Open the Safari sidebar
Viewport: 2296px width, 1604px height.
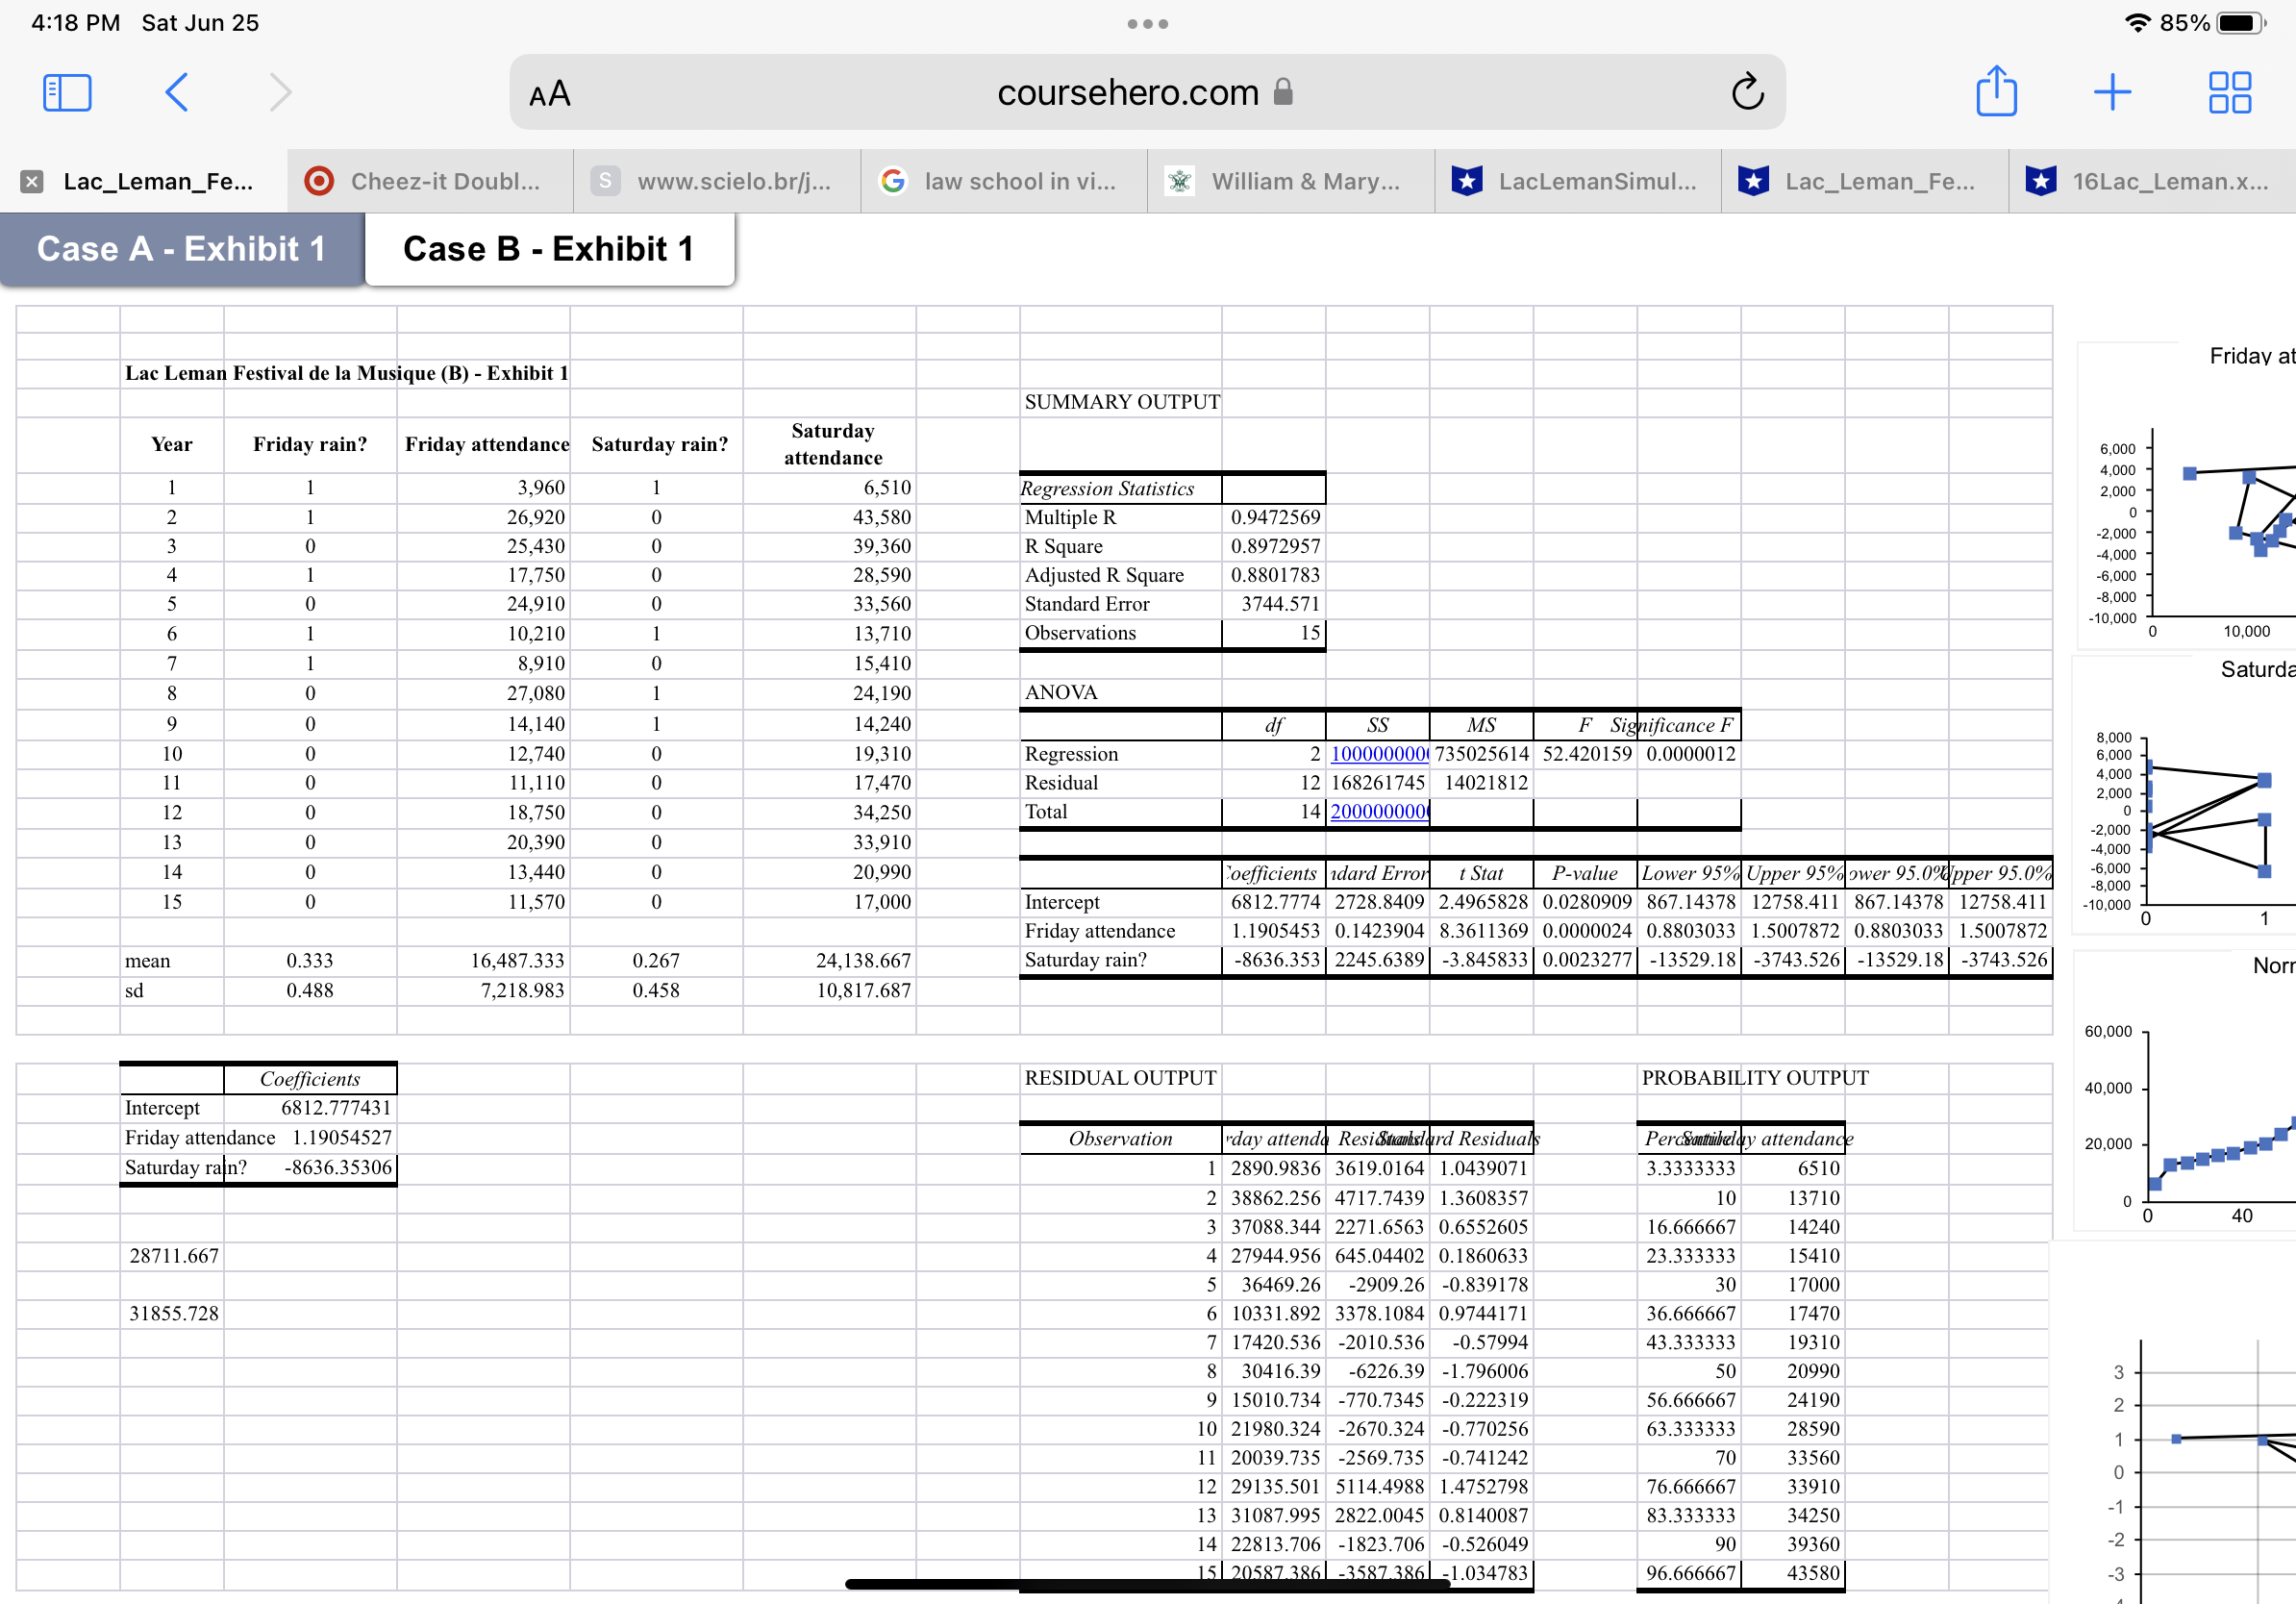coord(66,92)
